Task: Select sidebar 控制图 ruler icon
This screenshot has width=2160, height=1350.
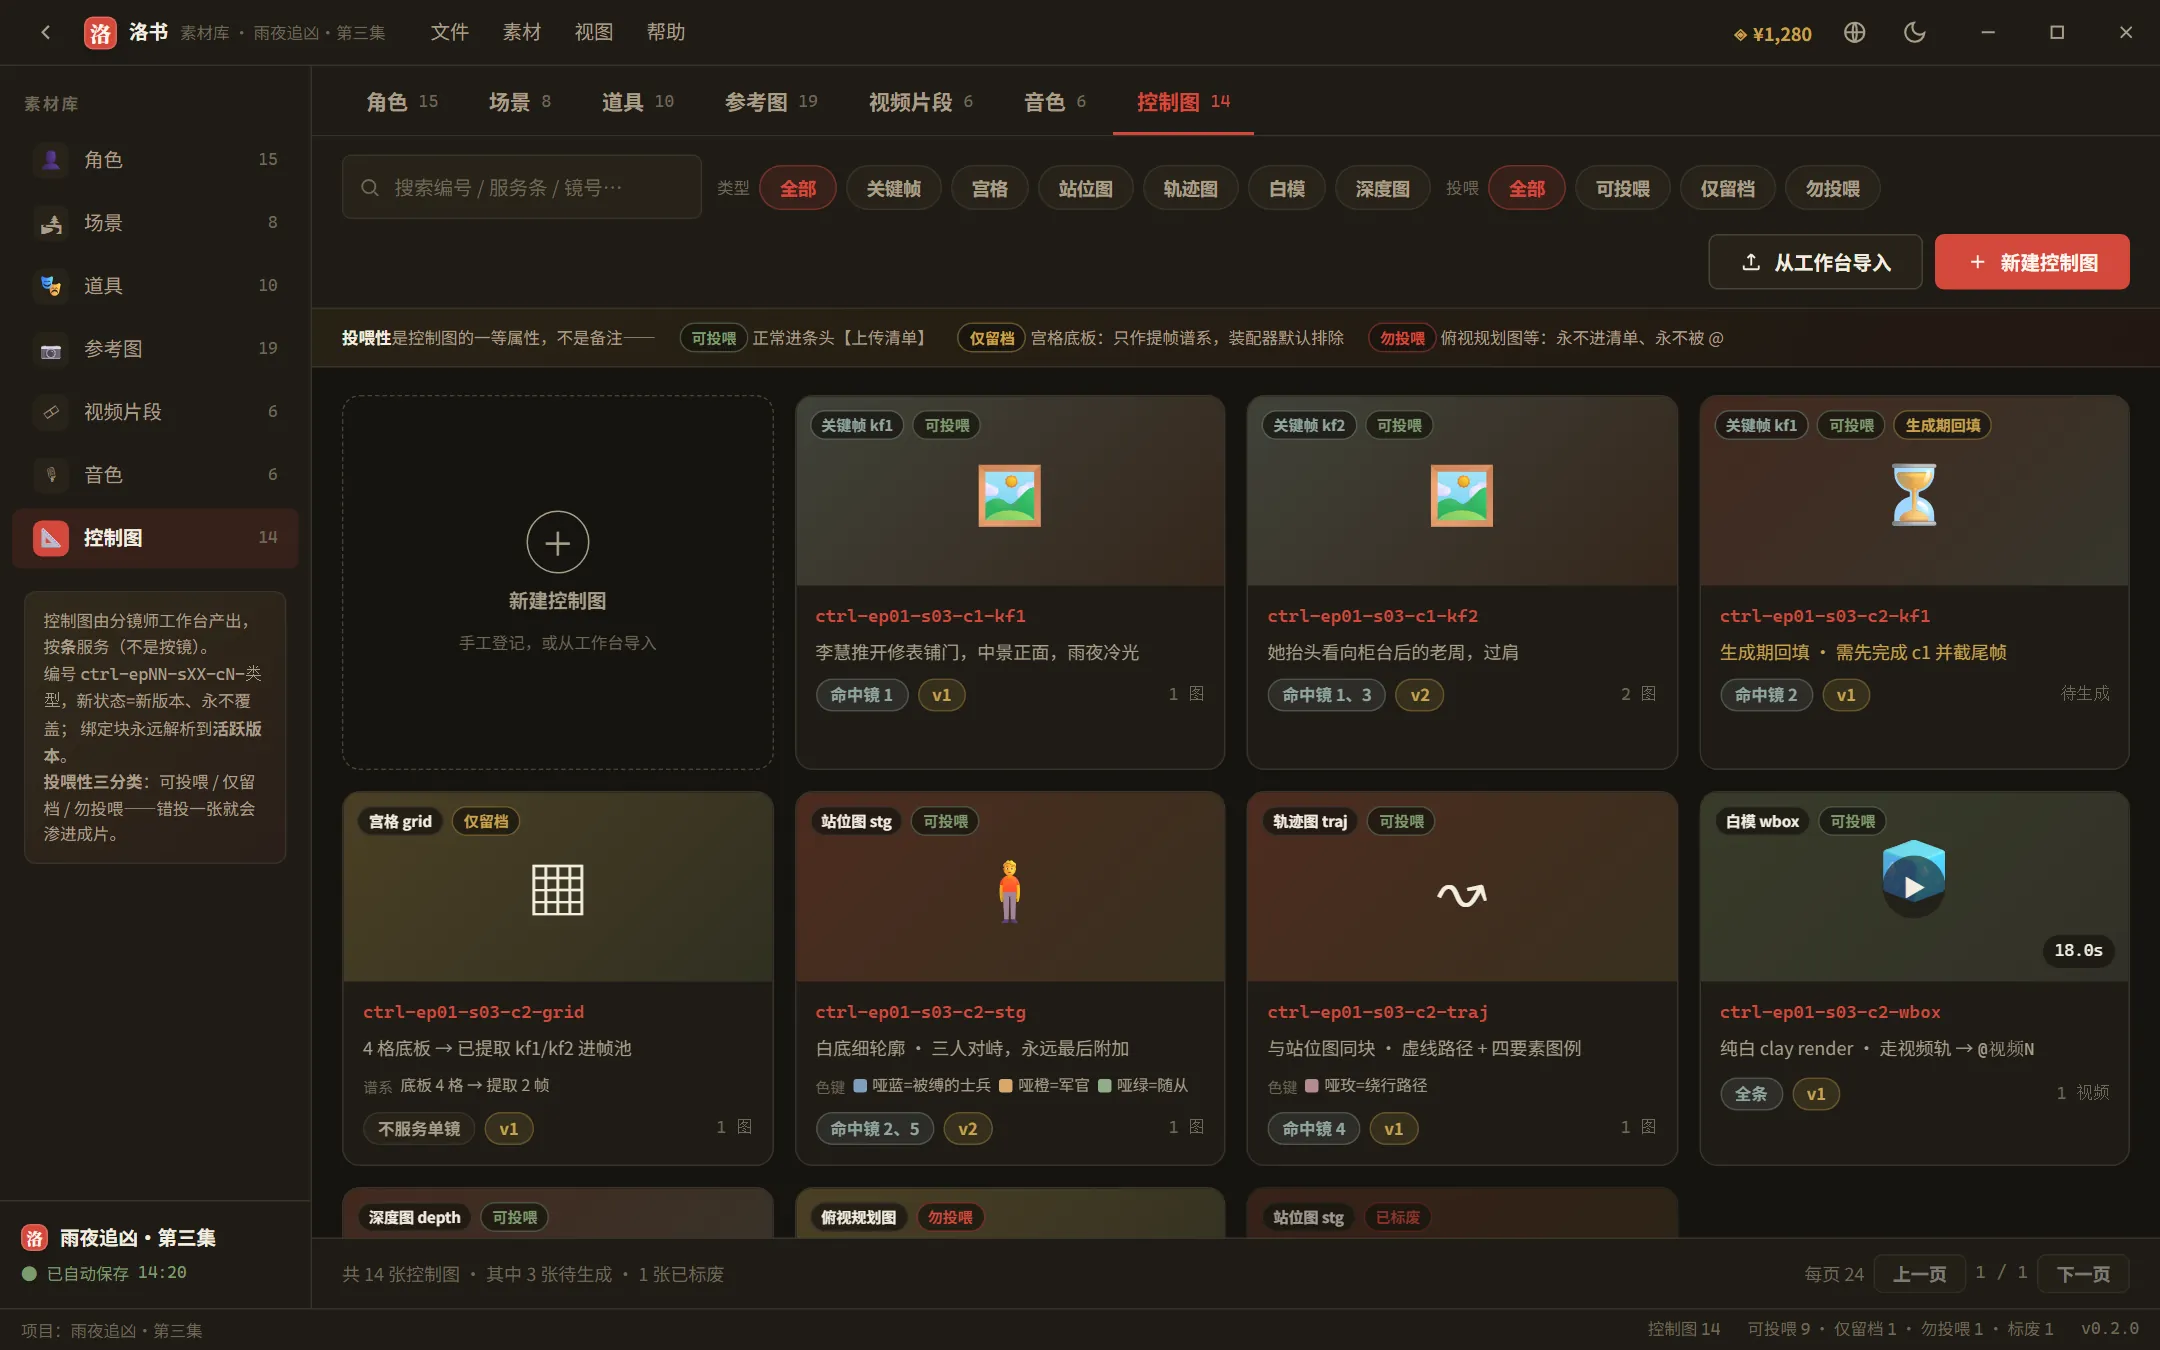Action: click(51, 538)
